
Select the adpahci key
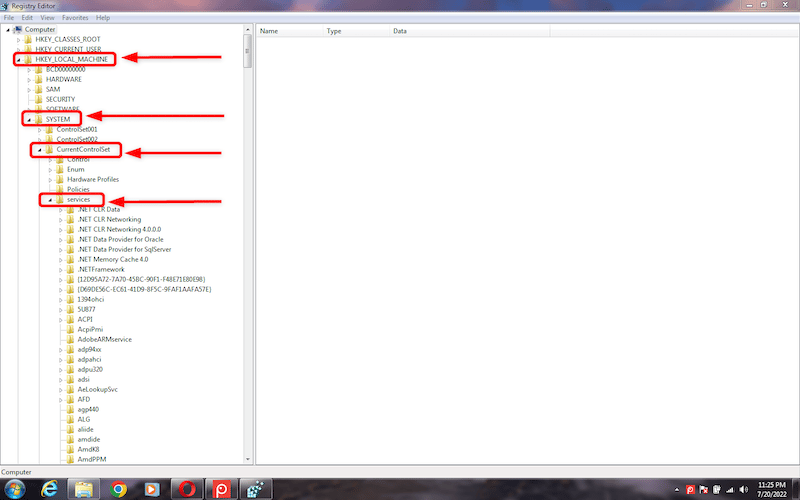click(89, 359)
